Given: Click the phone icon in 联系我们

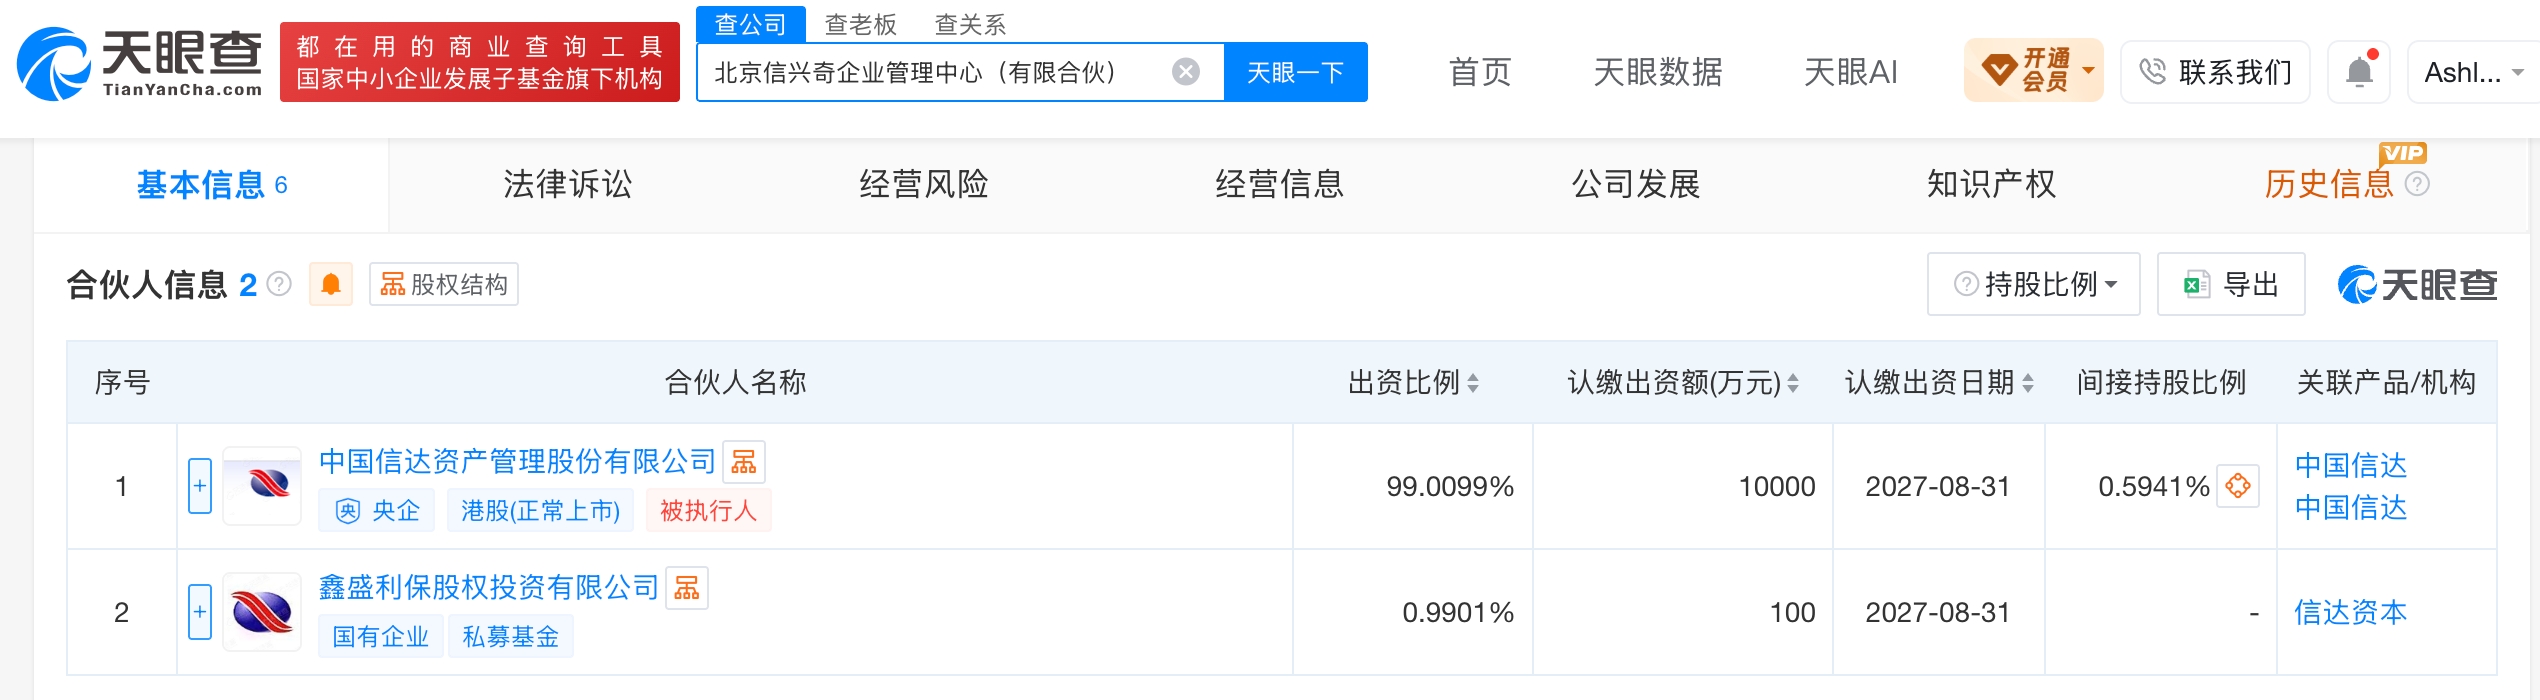Looking at the screenshot, I should (x=2152, y=72).
